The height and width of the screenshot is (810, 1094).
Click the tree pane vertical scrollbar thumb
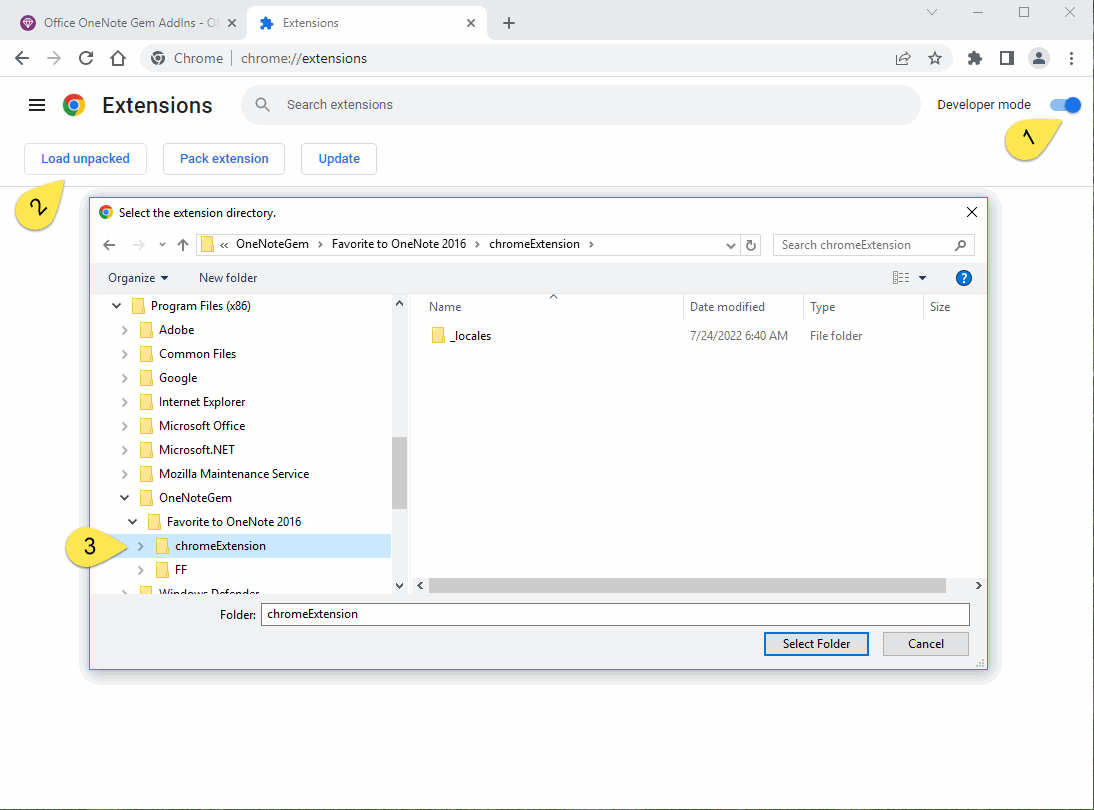click(399, 473)
